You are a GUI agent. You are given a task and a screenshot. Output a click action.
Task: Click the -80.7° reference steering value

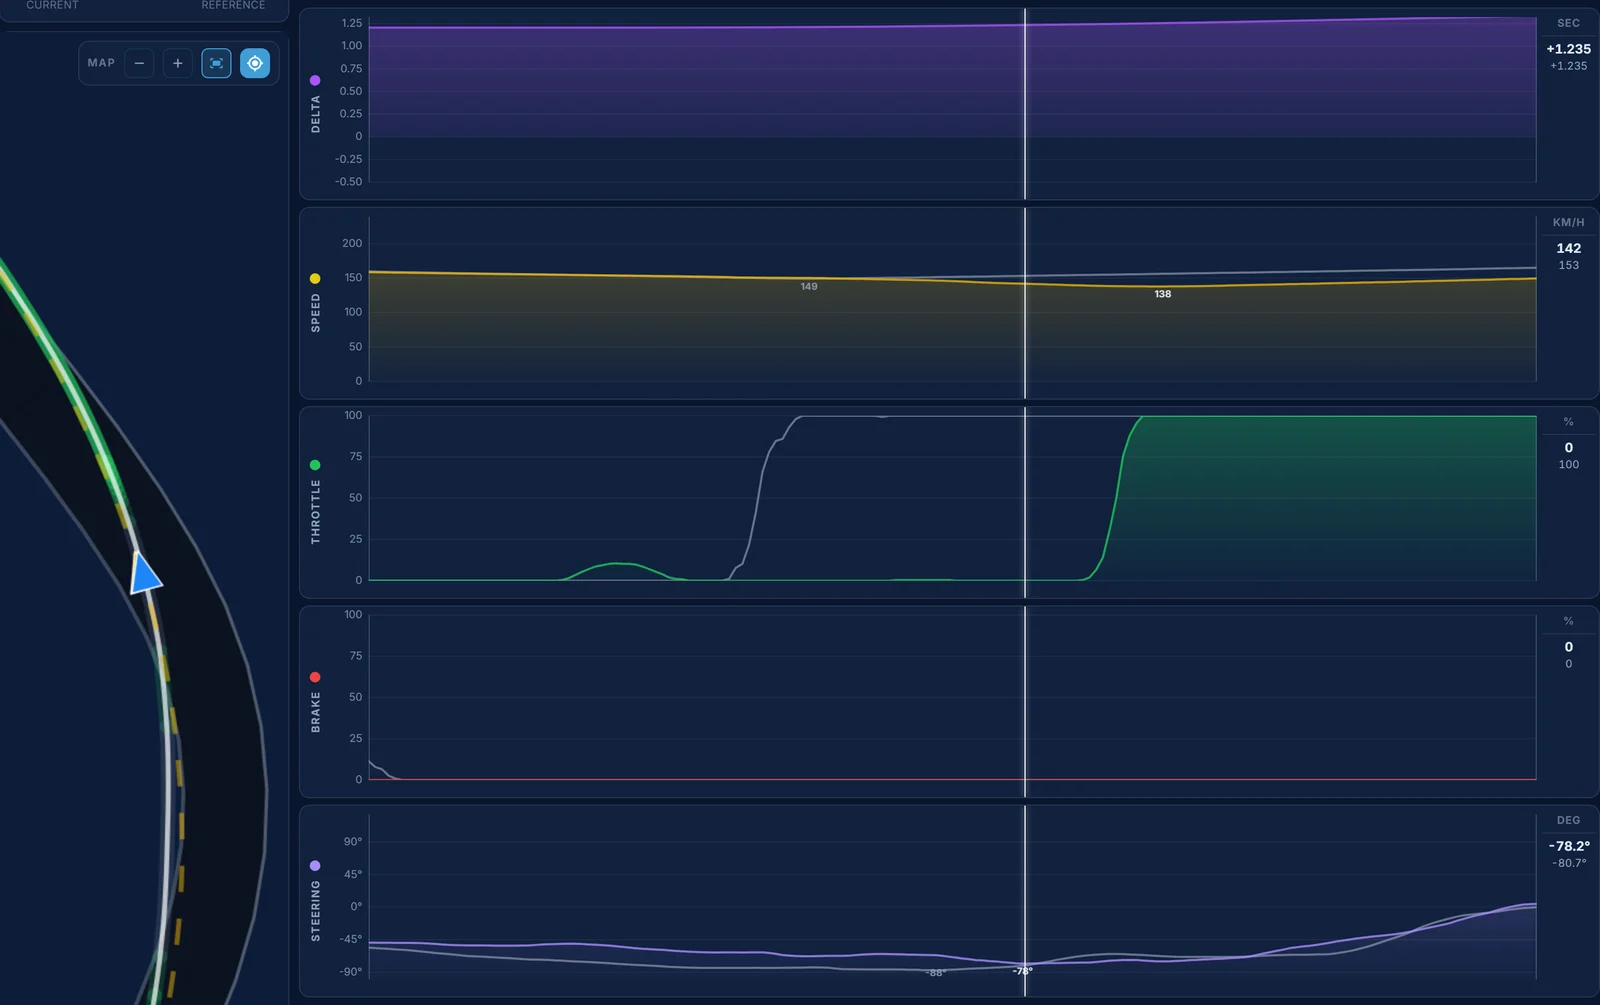pos(1568,863)
